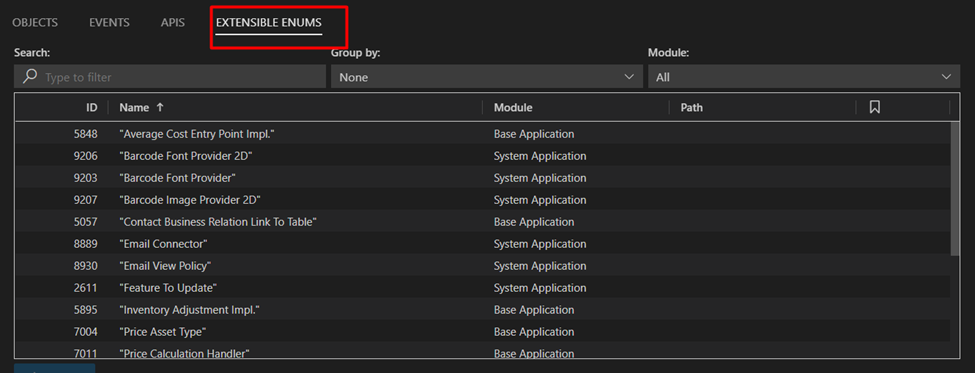
Task: Toggle sort arrow beside Name header
Action: coord(160,108)
